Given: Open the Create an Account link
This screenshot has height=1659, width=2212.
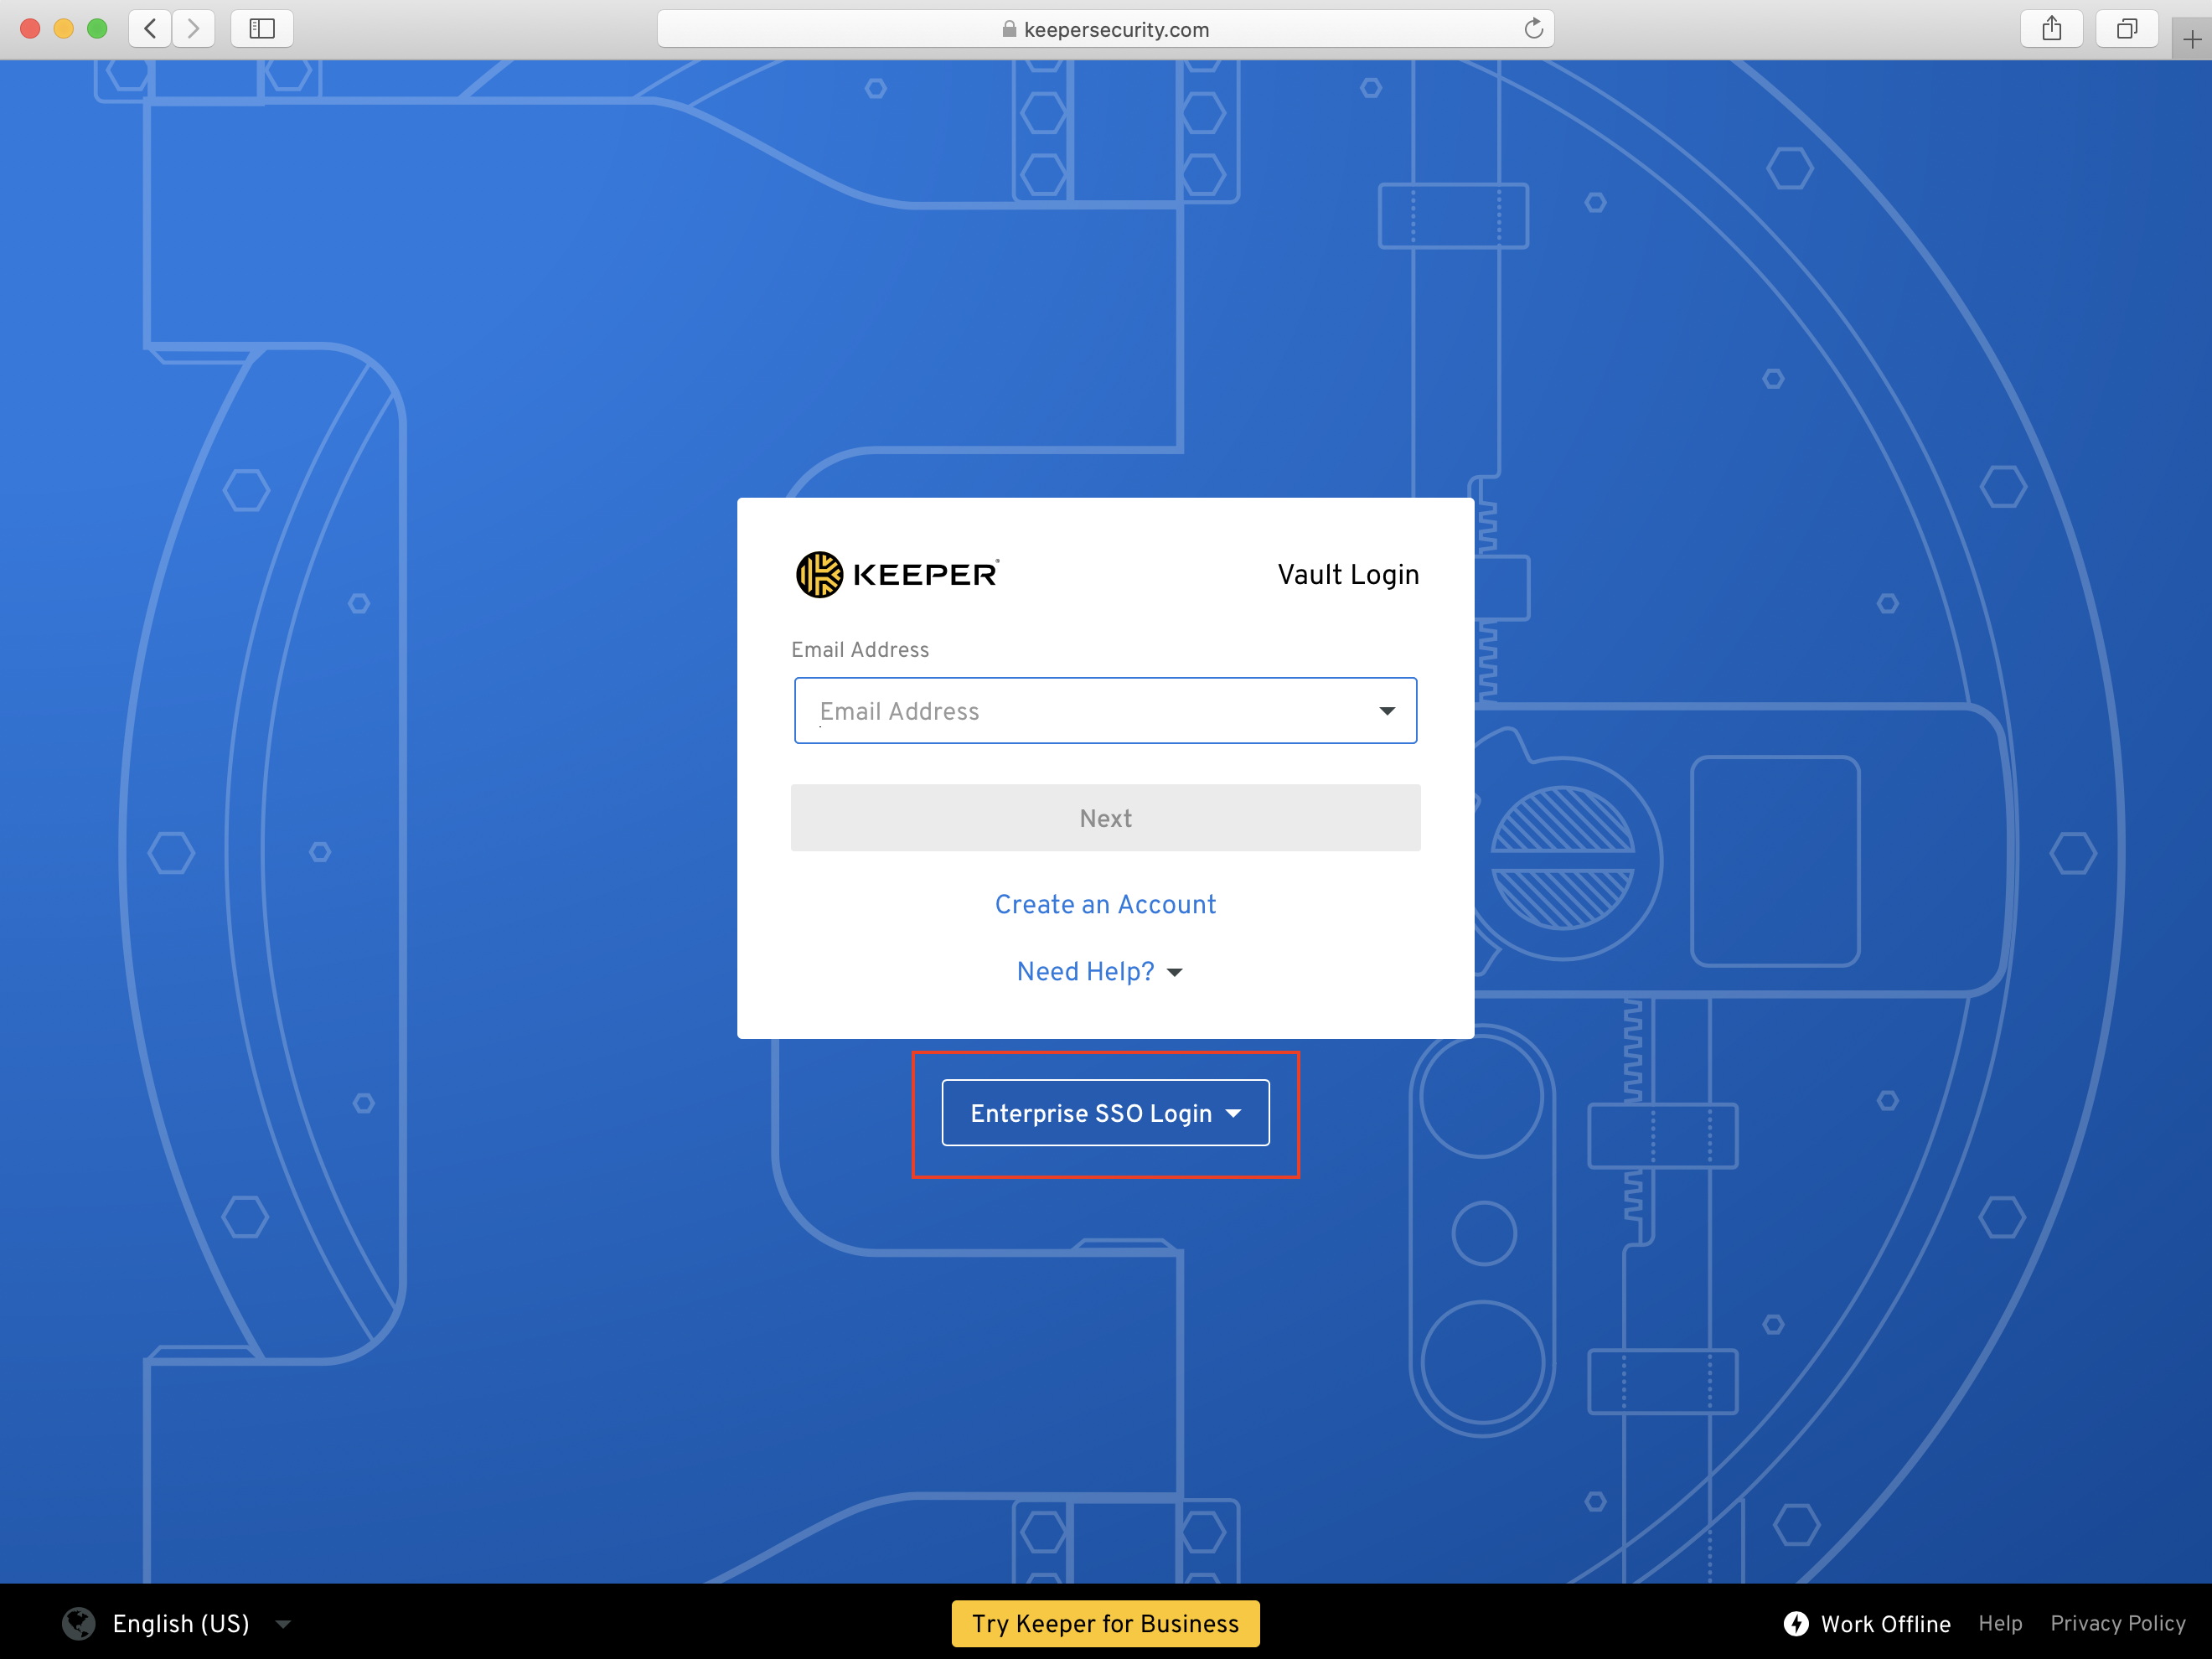Looking at the screenshot, I should [x=1105, y=904].
